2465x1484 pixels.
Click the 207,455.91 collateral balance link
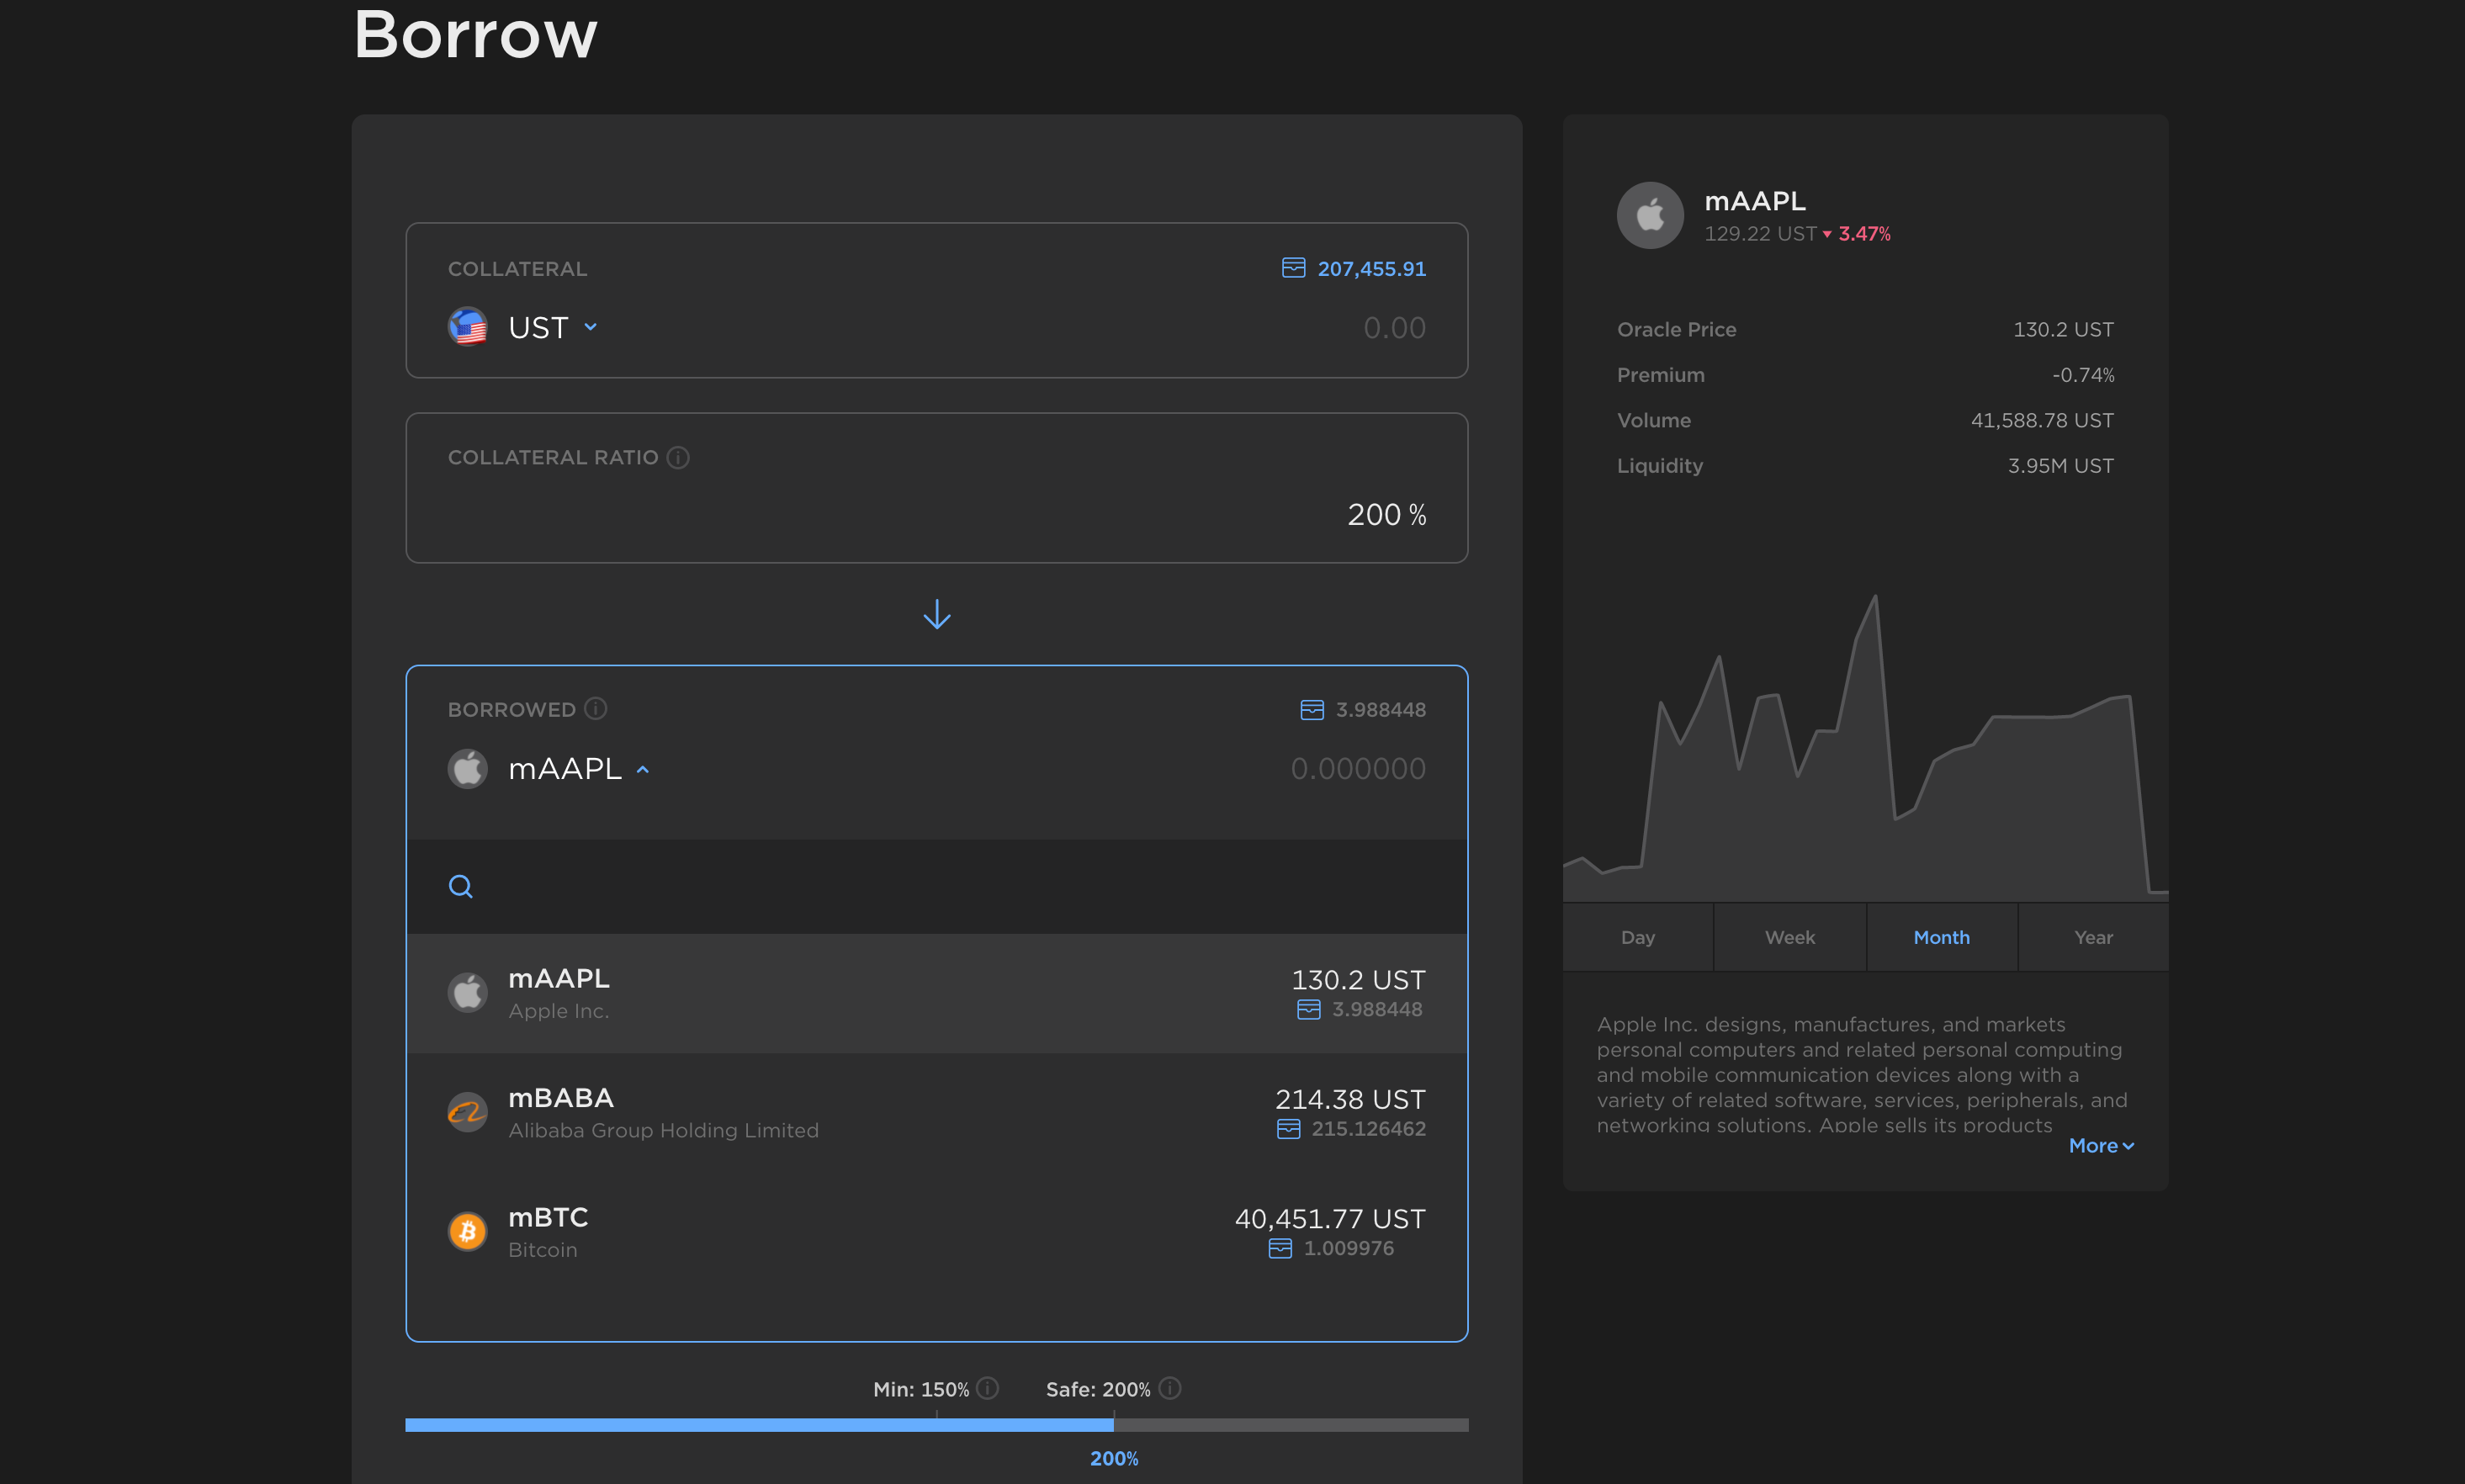tap(1371, 269)
